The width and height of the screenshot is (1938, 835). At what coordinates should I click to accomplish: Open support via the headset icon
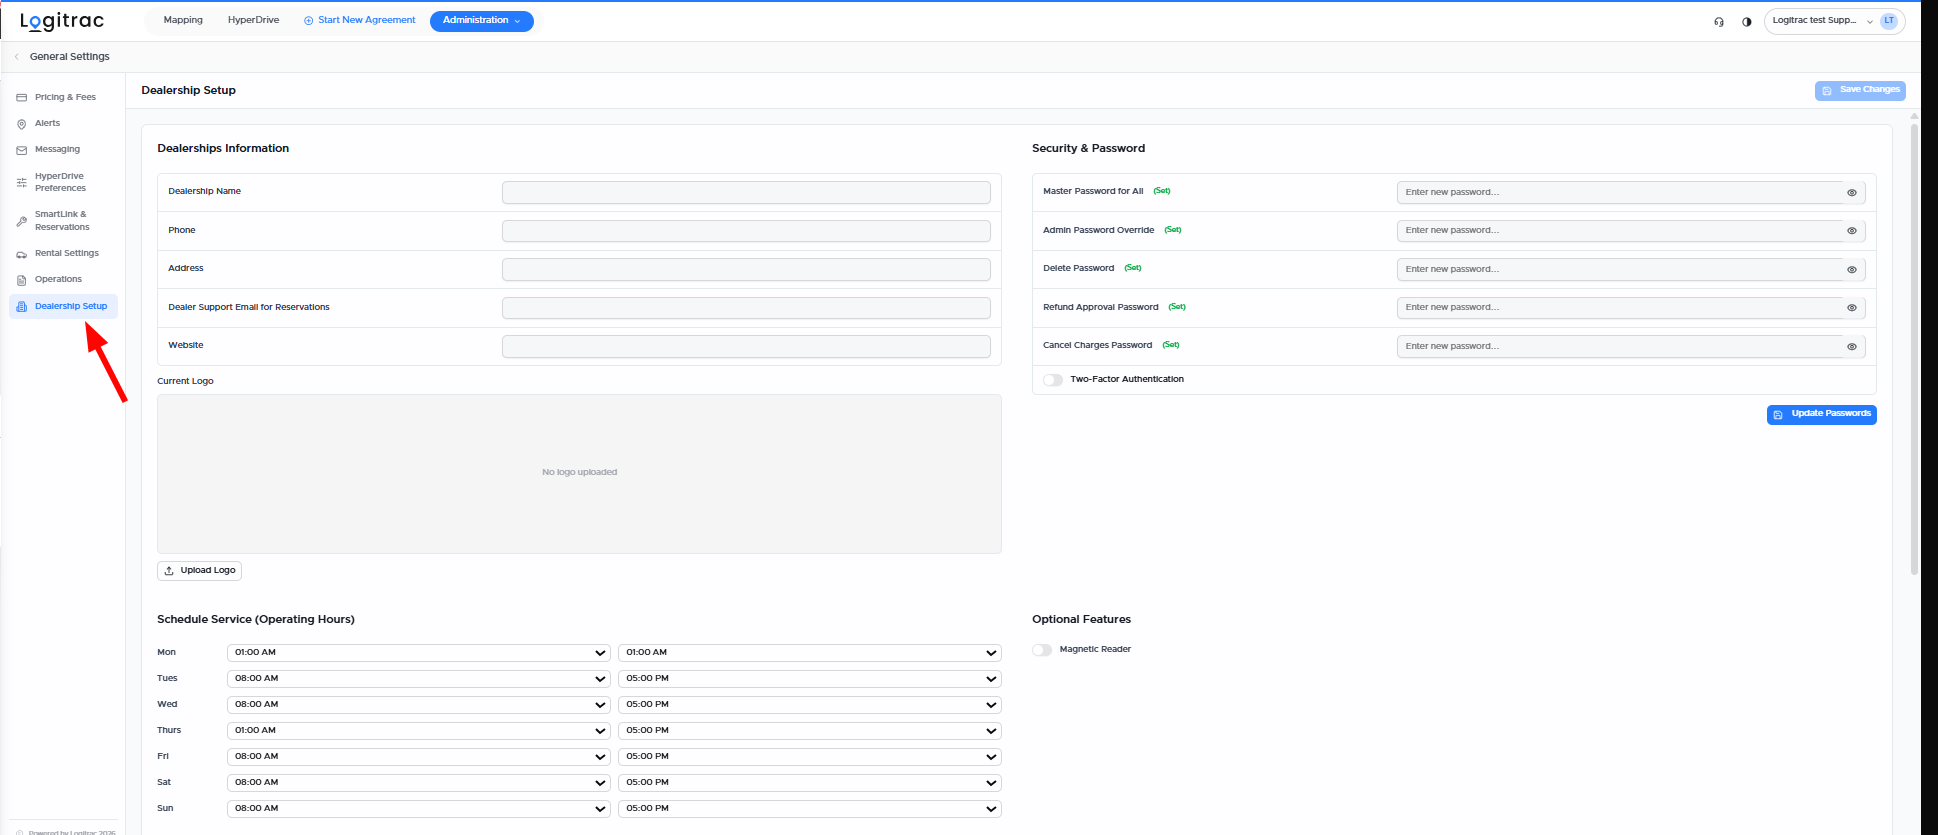[1719, 21]
